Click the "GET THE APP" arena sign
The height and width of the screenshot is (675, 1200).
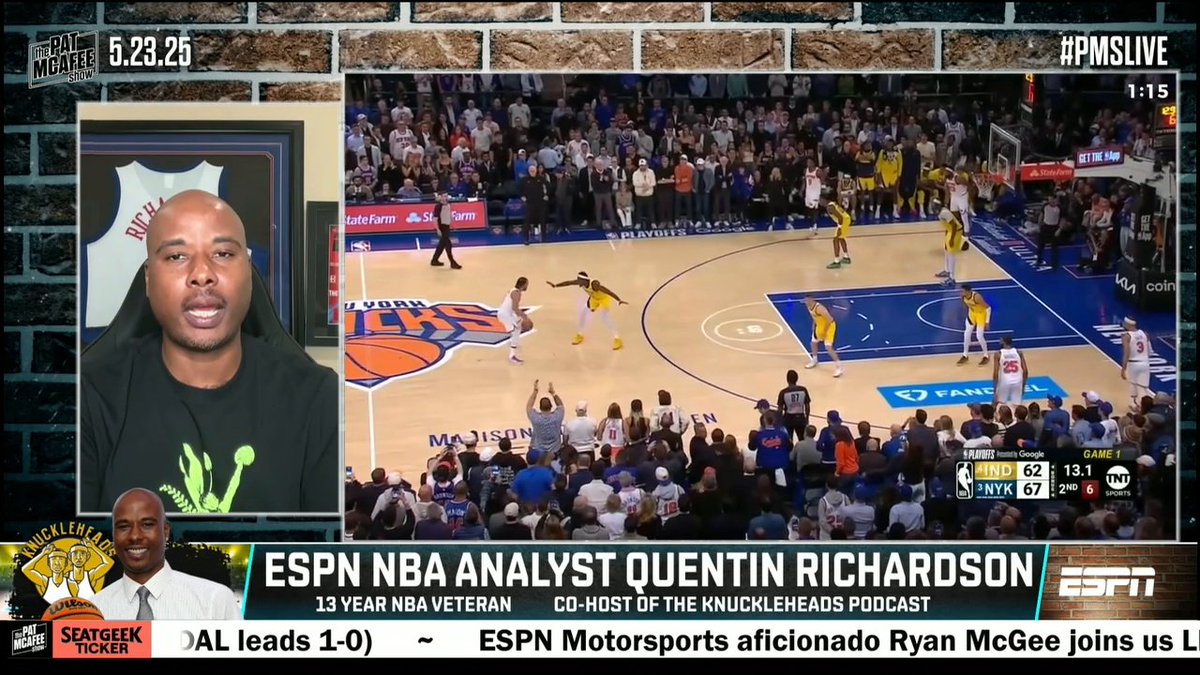point(1099,156)
